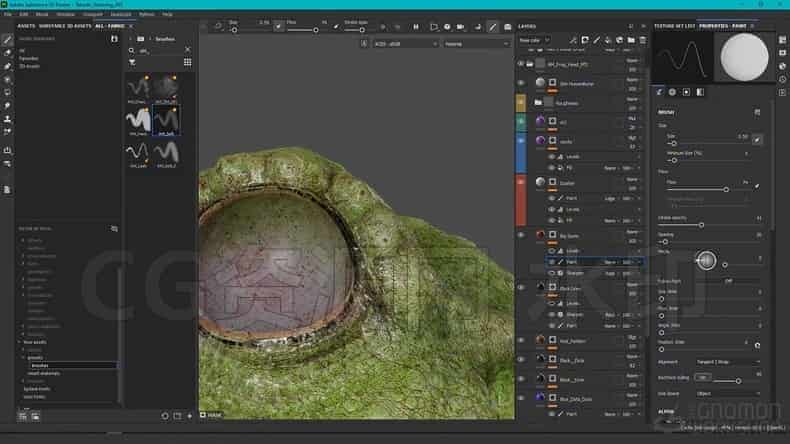Add a folder in Layers toolbar
Image resolution: width=790 pixels, height=444 pixels.
631,40
